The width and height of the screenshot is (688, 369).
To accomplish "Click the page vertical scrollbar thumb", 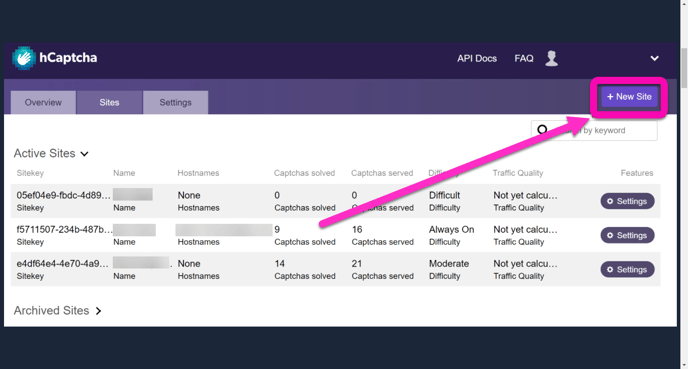I will point(684,68).
